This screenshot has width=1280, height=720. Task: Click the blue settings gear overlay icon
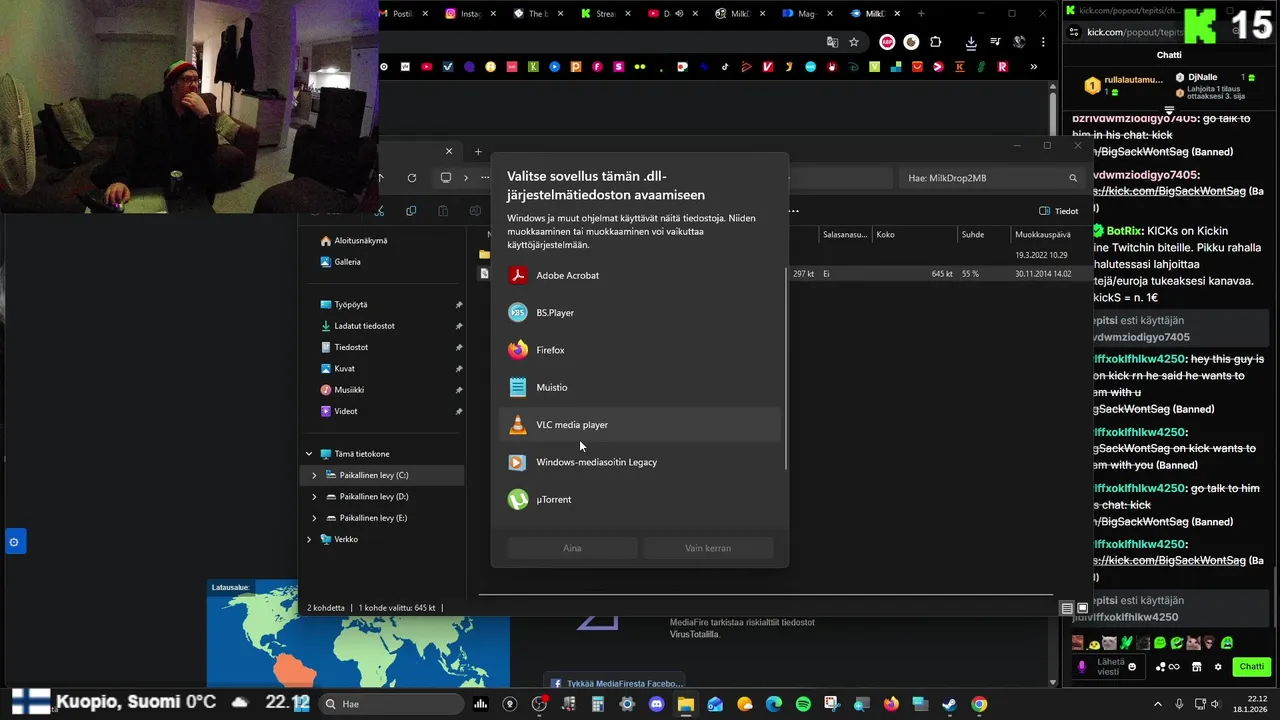pos(14,542)
